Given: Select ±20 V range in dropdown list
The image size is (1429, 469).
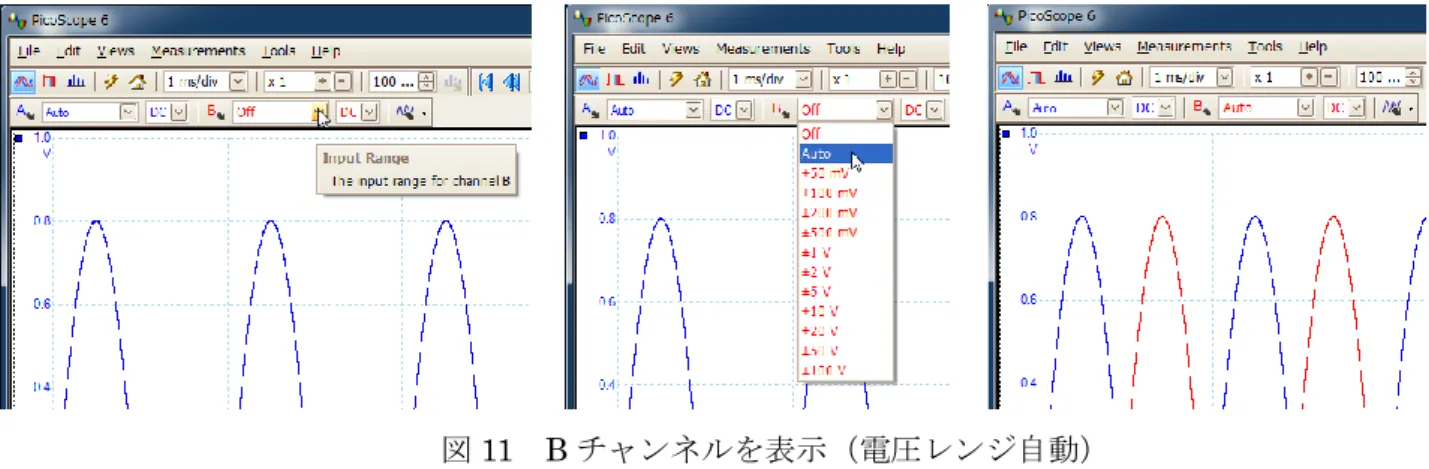Looking at the screenshot, I should click(x=845, y=331).
